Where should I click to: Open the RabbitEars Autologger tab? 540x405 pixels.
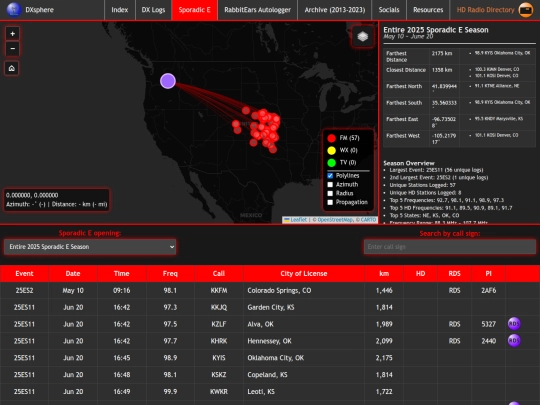(x=258, y=10)
